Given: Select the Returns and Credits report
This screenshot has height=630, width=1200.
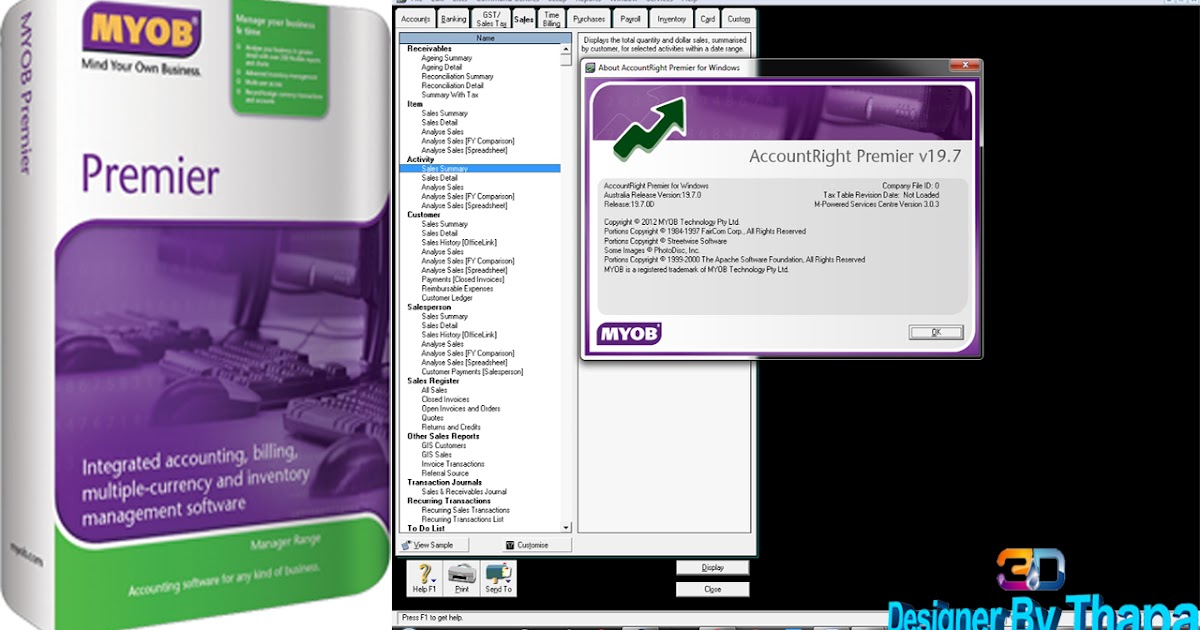Looking at the screenshot, I should point(450,427).
